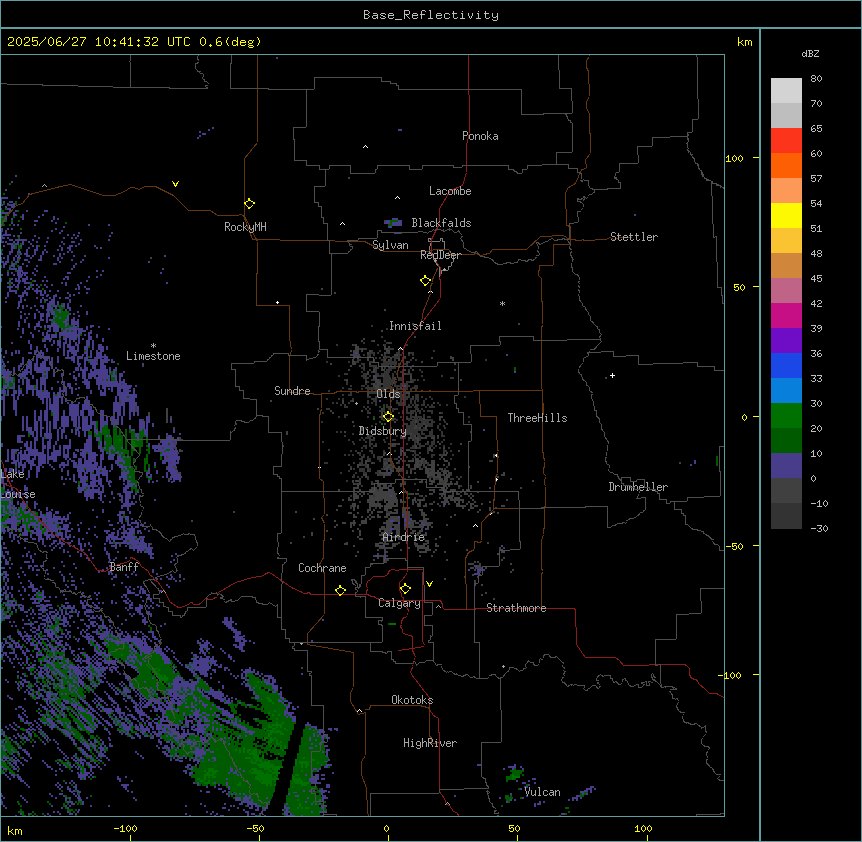The height and width of the screenshot is (842, 862).
Task: Click the Vulcan town label
Action: pos(542,792)
